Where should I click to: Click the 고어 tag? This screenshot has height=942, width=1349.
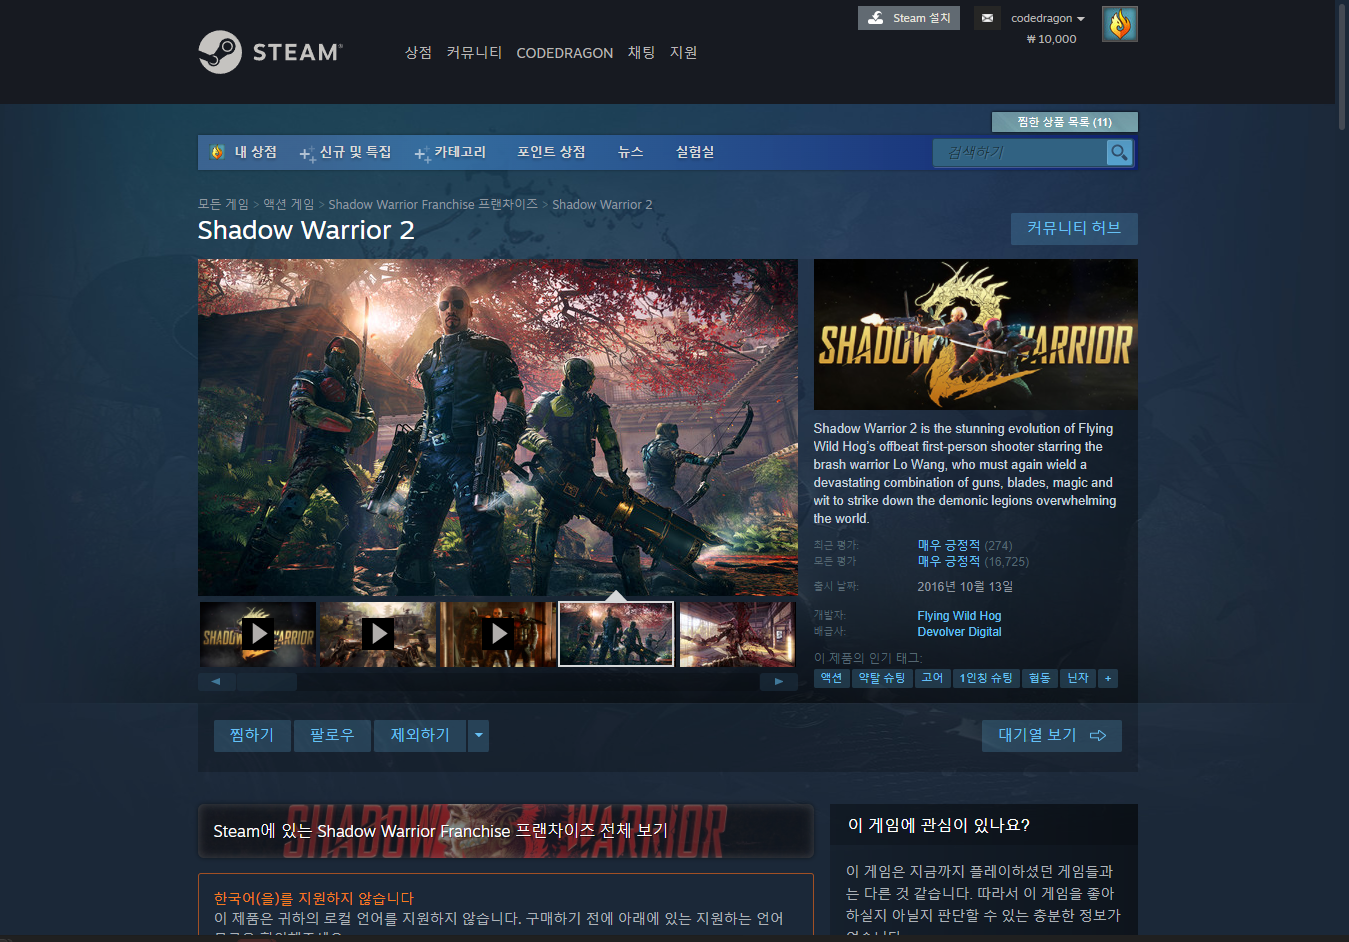[932, 679]
